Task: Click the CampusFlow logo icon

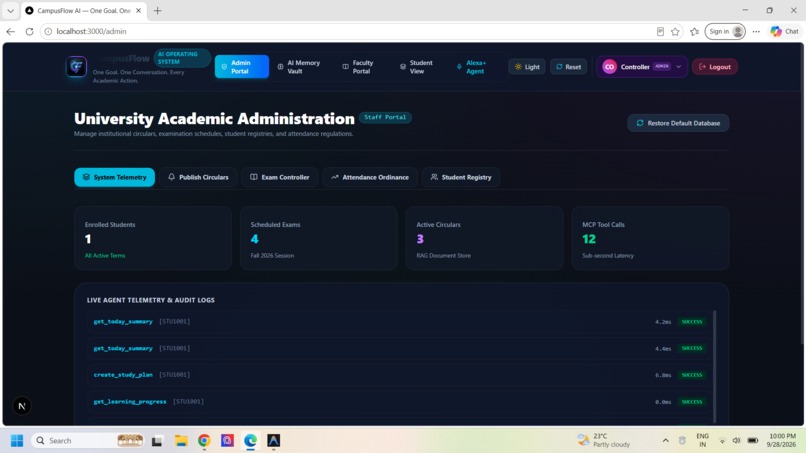Action: (76, 67)
